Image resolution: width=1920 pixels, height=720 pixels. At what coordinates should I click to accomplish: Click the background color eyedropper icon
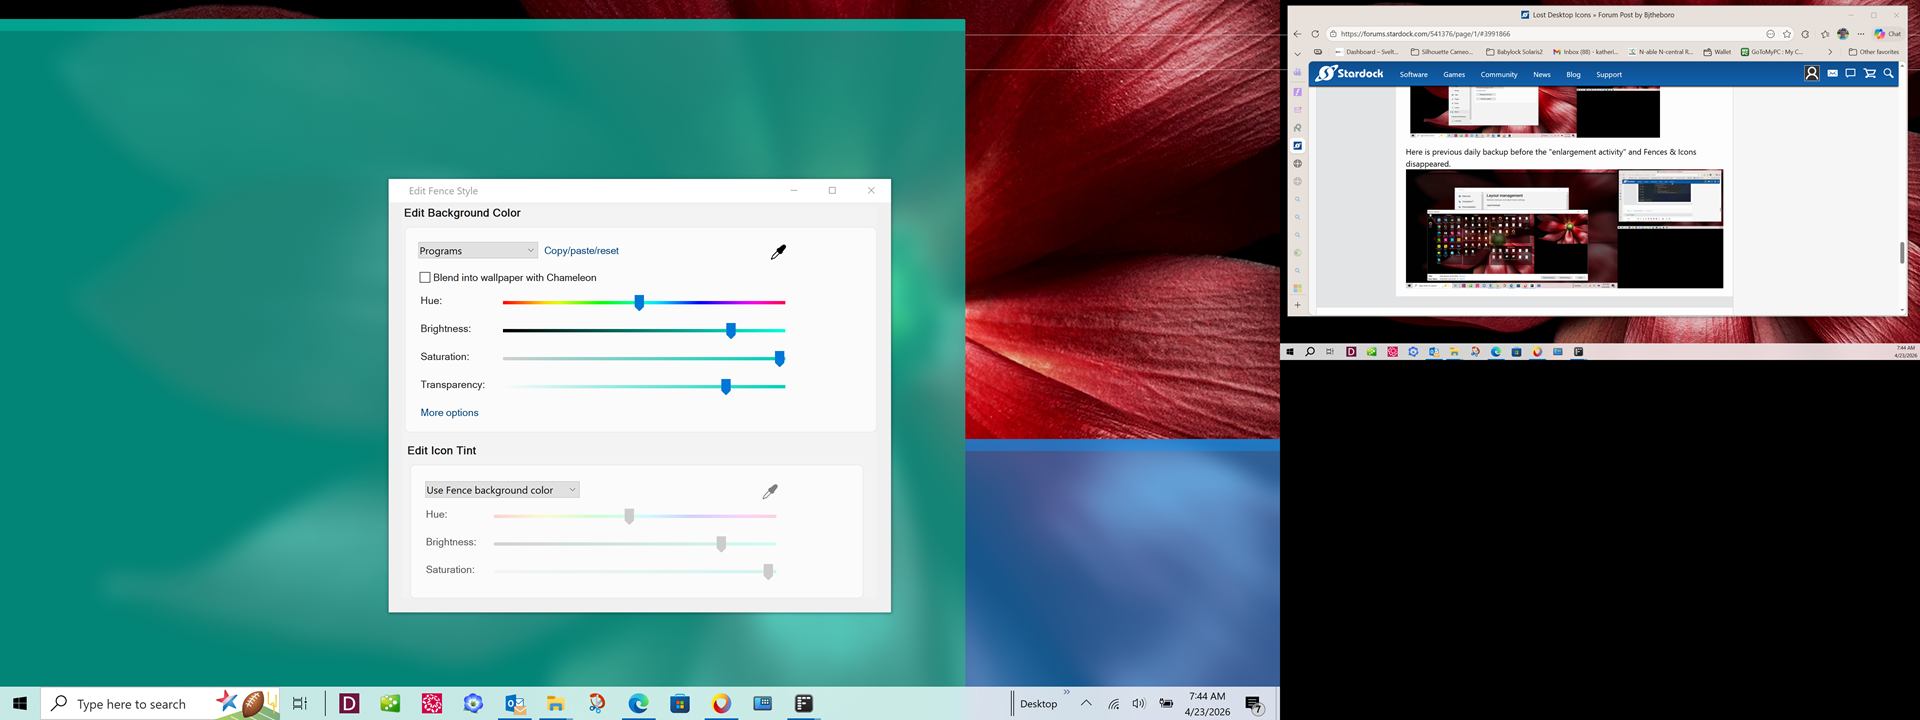point(778,252)
